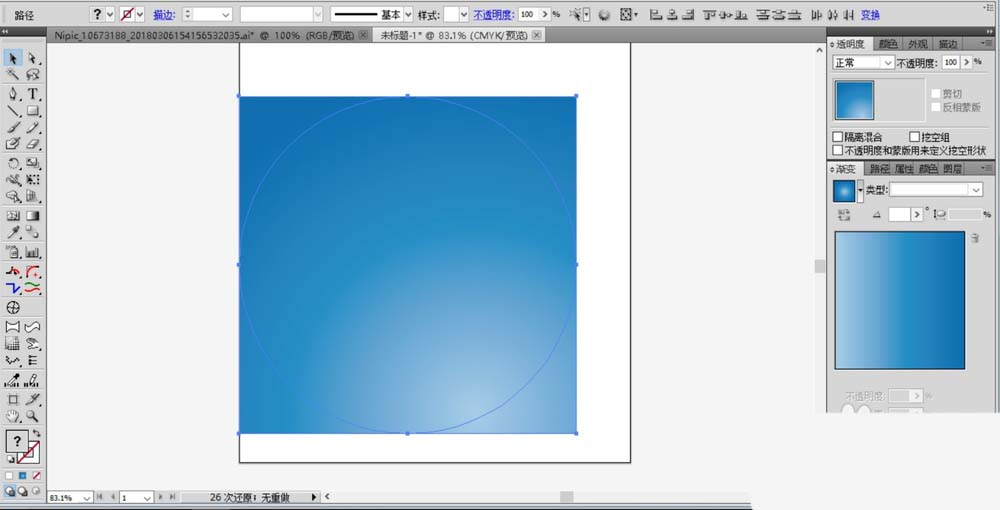Viewport: 1000px width, 510px height.
Task: Select the Rectangle tool
Action: tap(33, 111)
